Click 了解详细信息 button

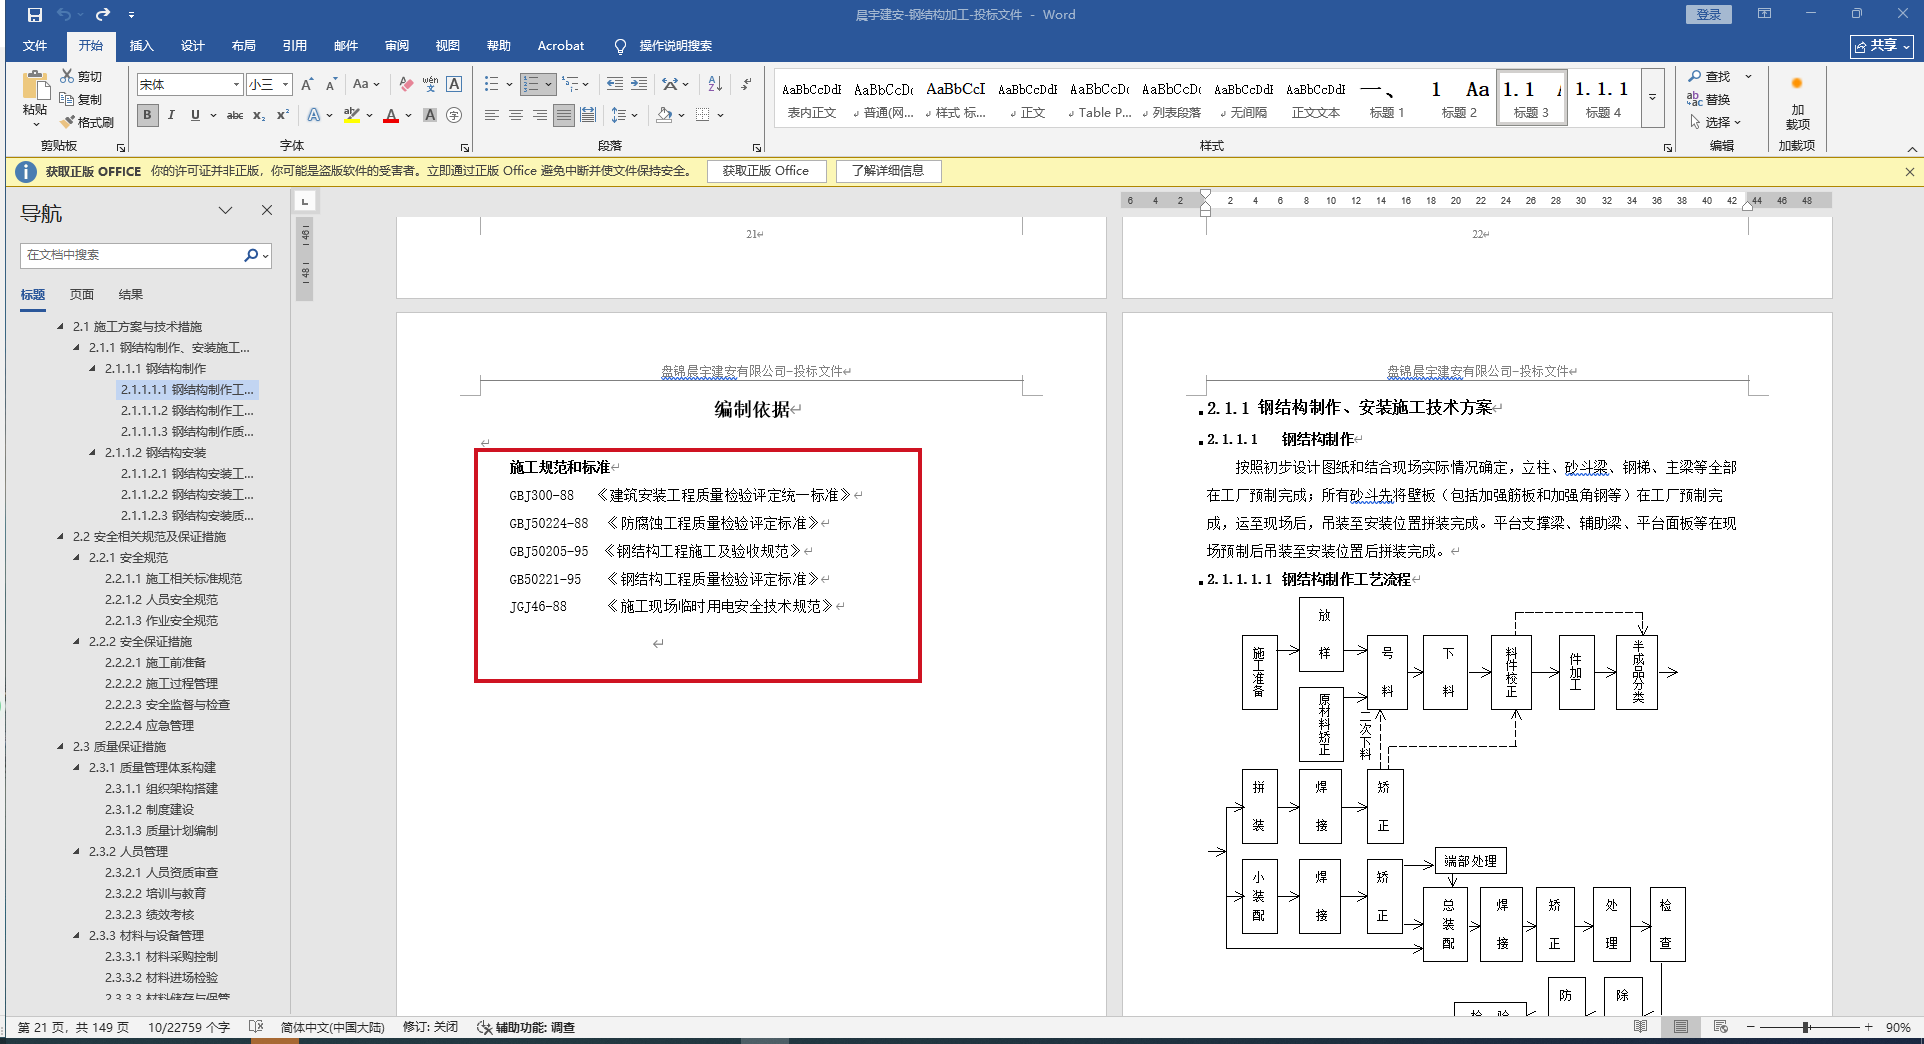(x=888, y=171)
